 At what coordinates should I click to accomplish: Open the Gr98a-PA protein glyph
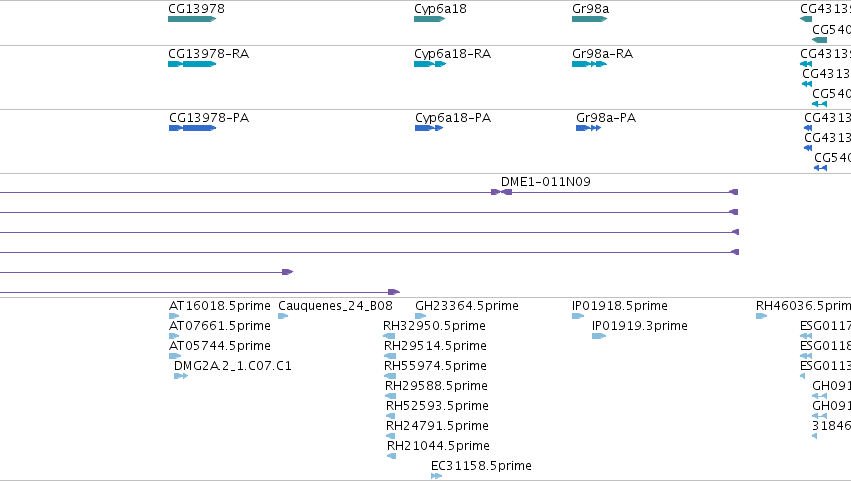point(588,128)
